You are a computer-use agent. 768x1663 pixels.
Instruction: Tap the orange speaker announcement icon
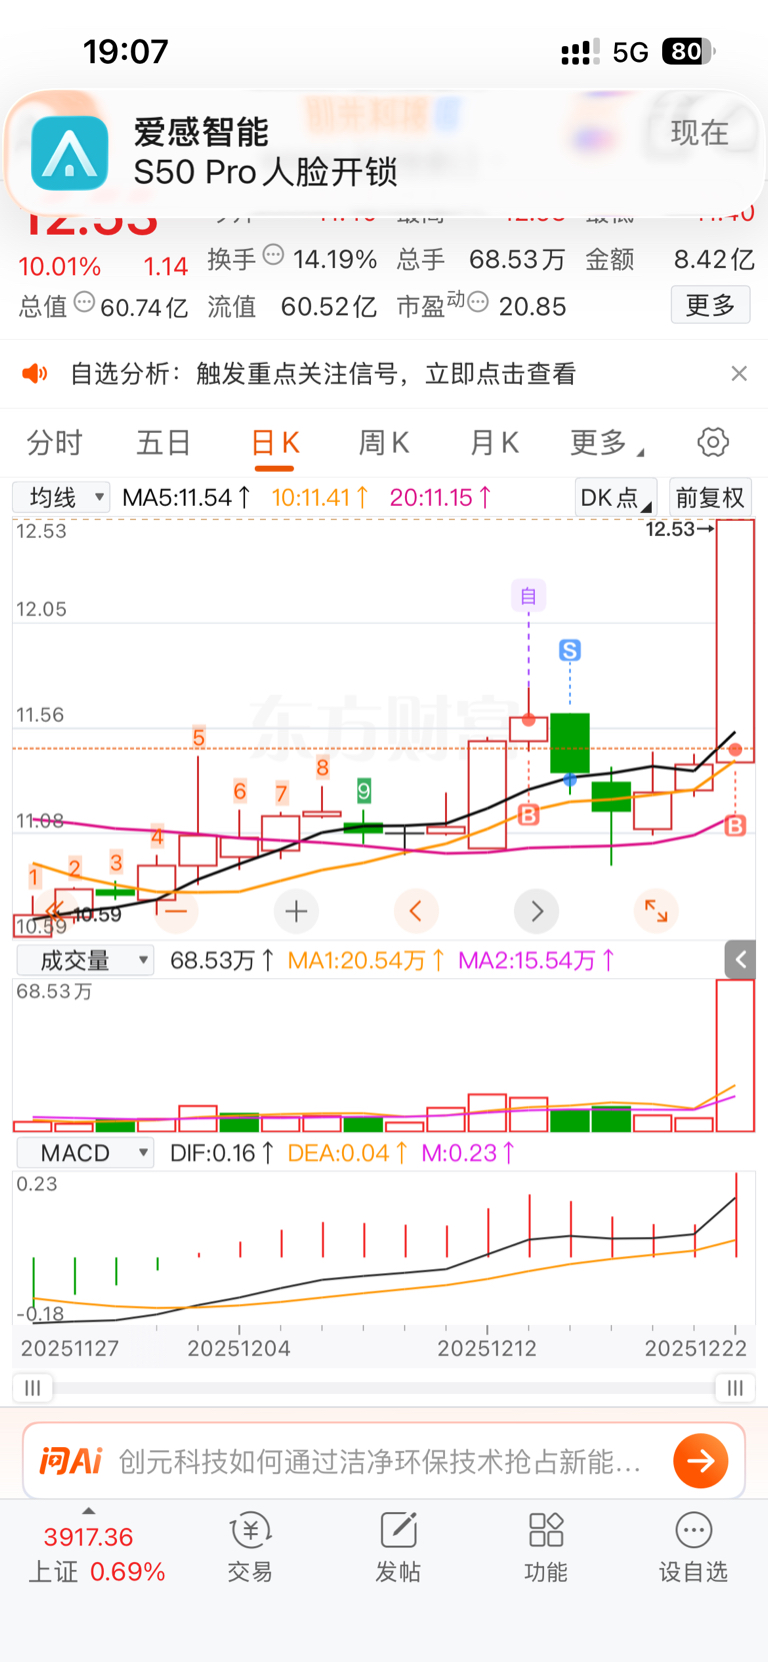pyautogui.click(x=35, y=374)
